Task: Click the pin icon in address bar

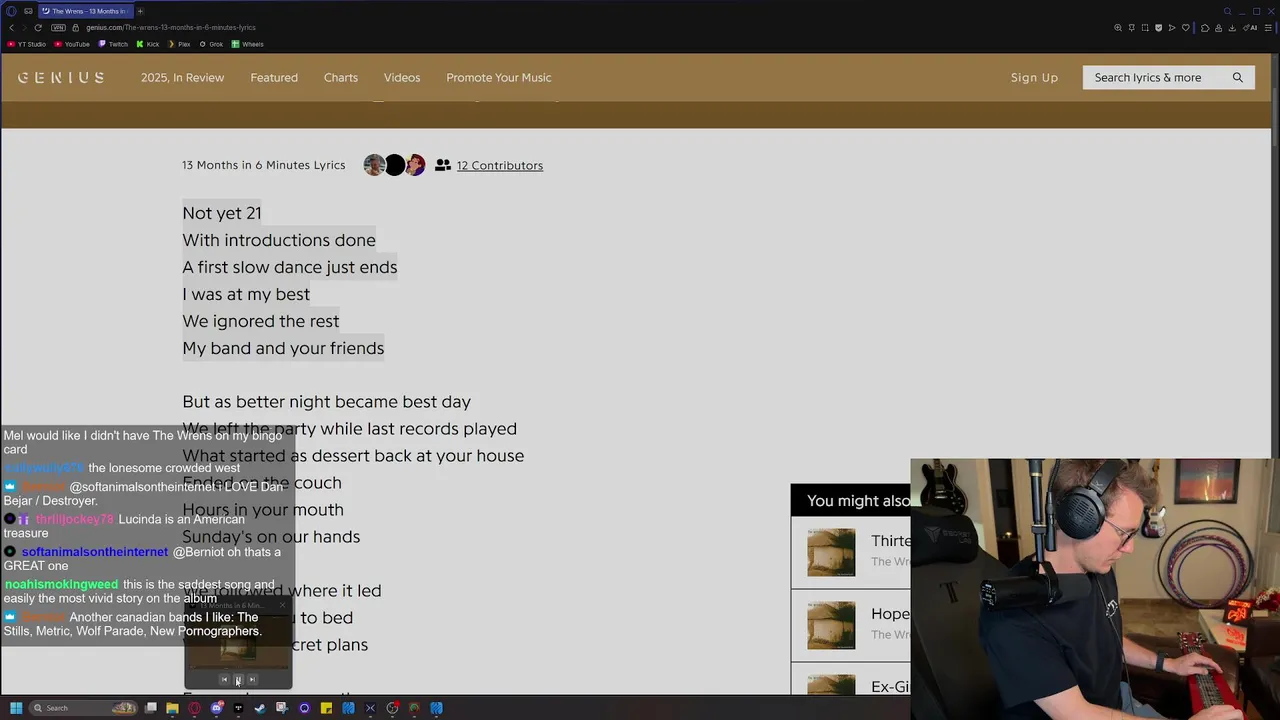Action: pos(1132,28)
